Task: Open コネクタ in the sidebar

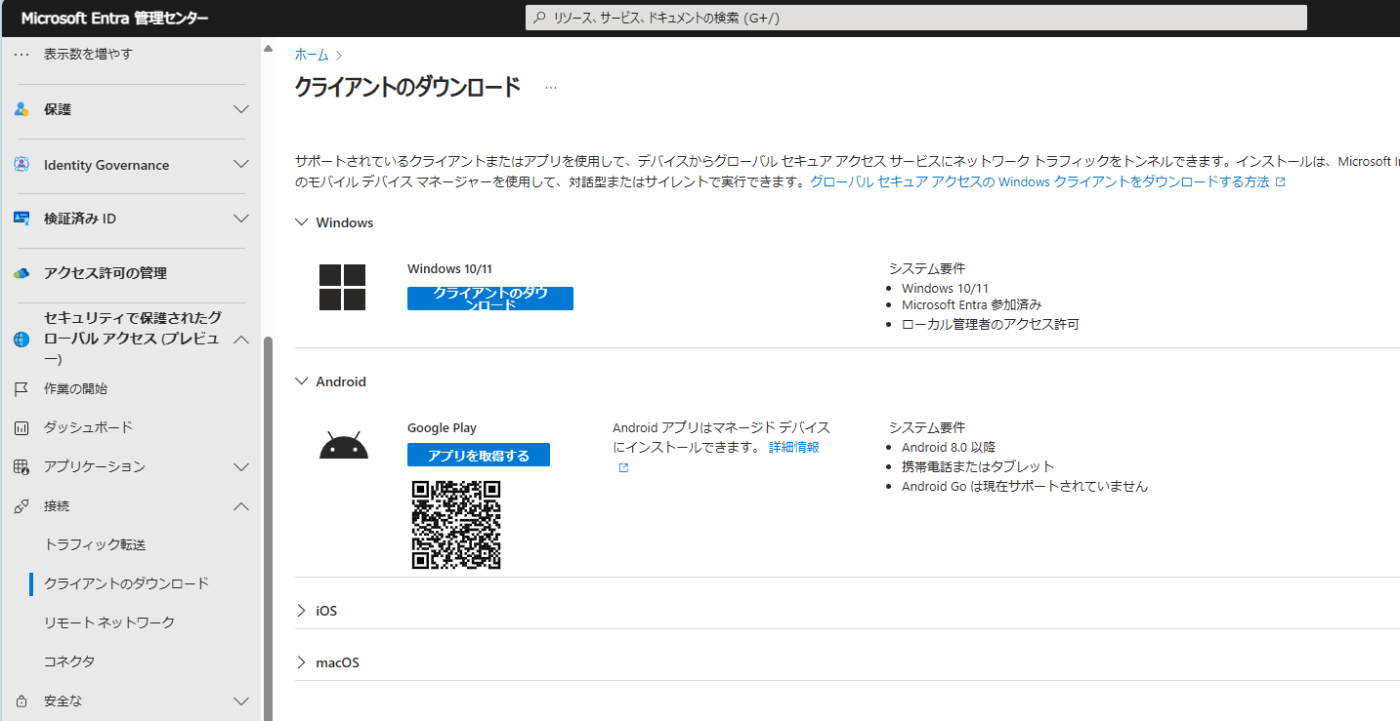Action: (x=70, y=662)
